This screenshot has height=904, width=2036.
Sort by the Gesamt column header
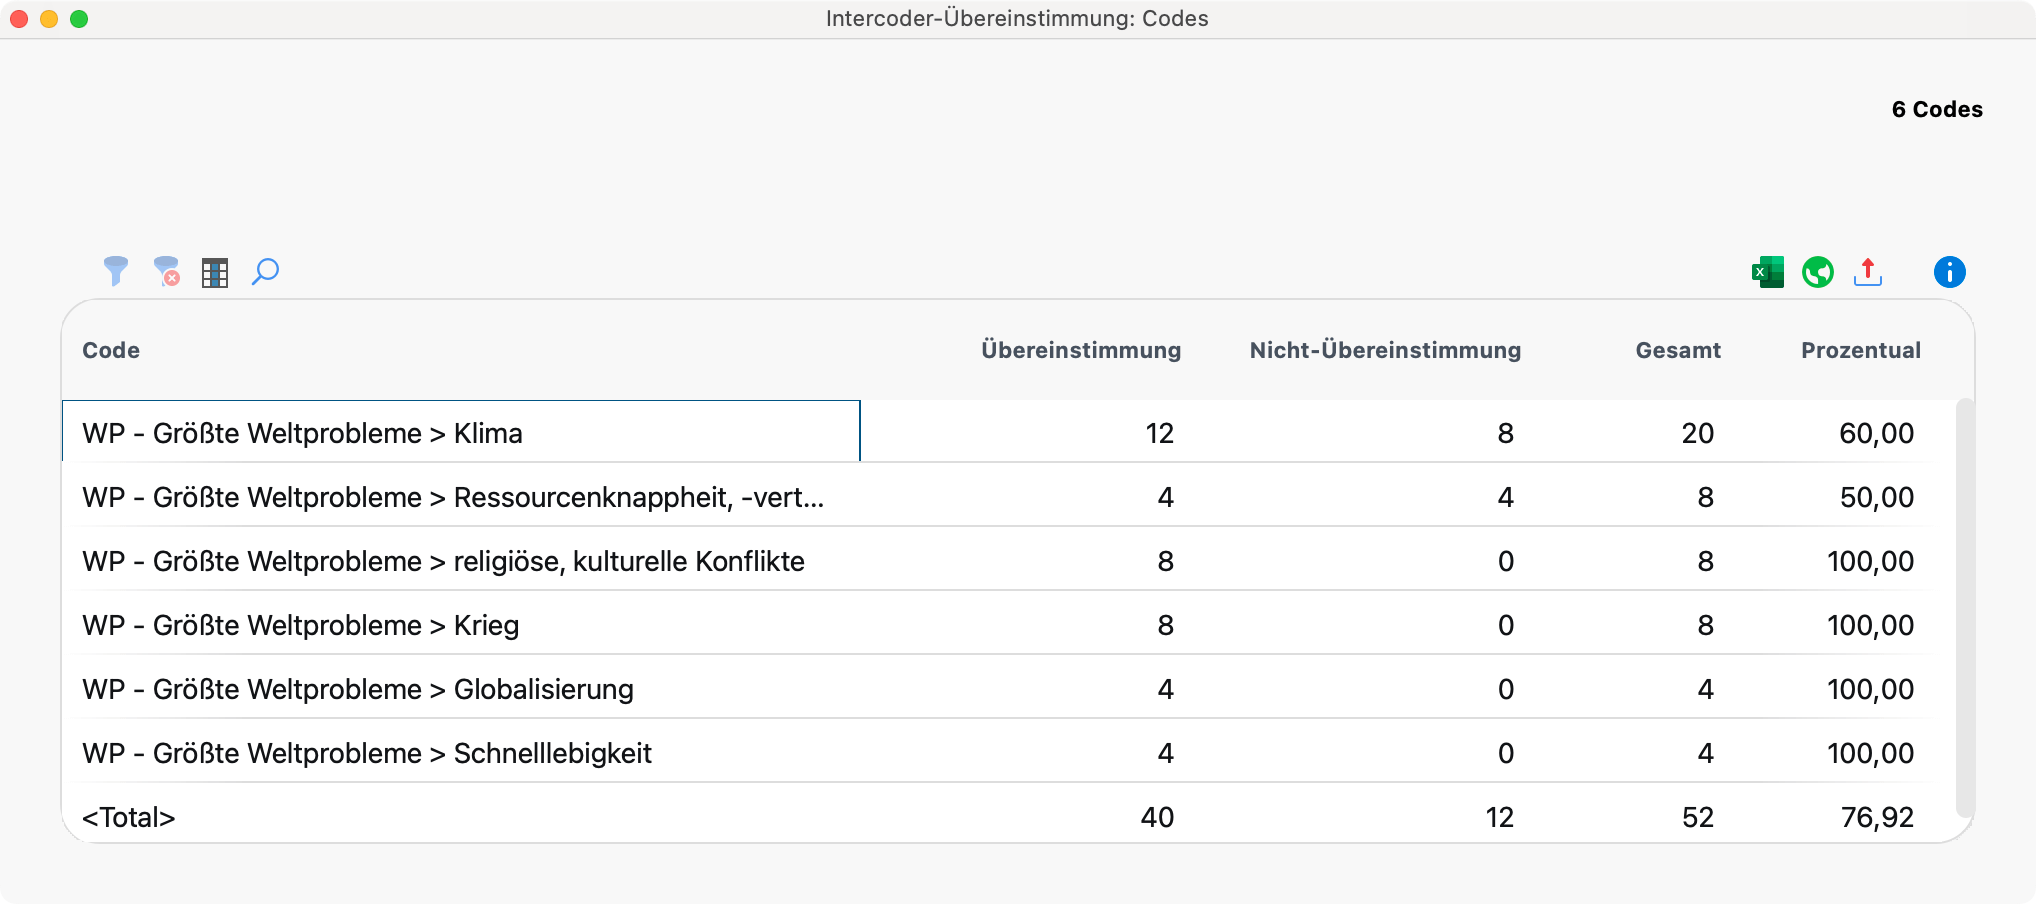click(x=1677, y=350)
